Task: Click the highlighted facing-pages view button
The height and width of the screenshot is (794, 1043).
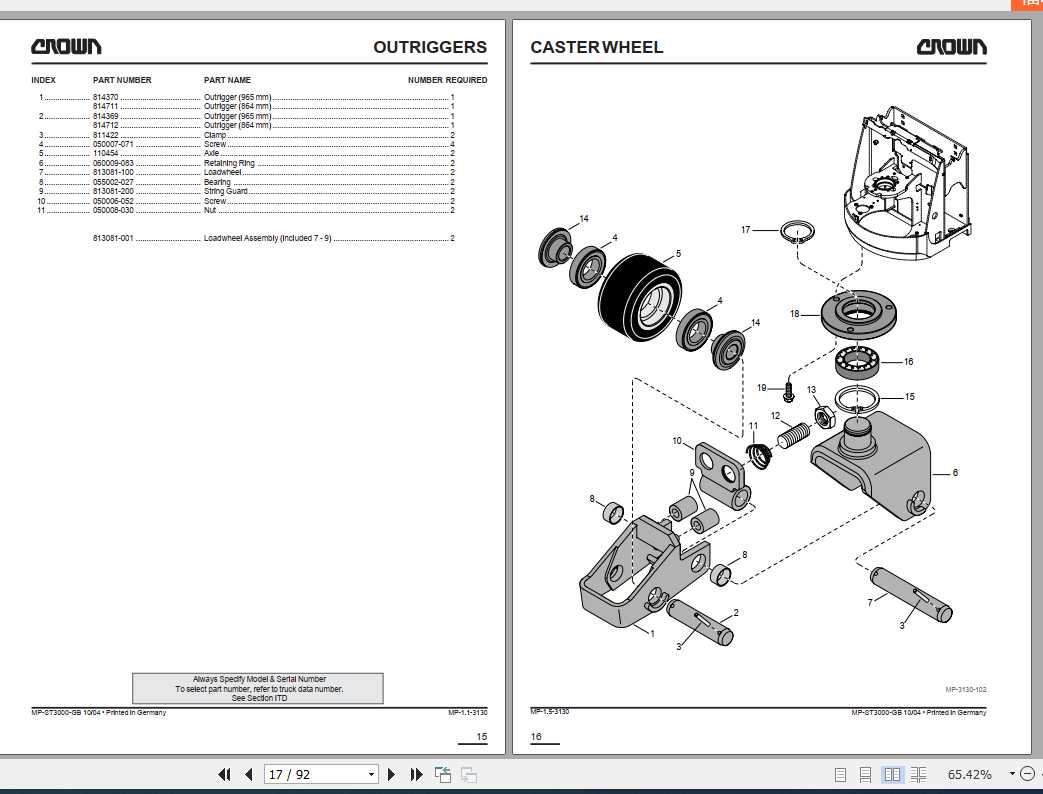Action: 892,774
